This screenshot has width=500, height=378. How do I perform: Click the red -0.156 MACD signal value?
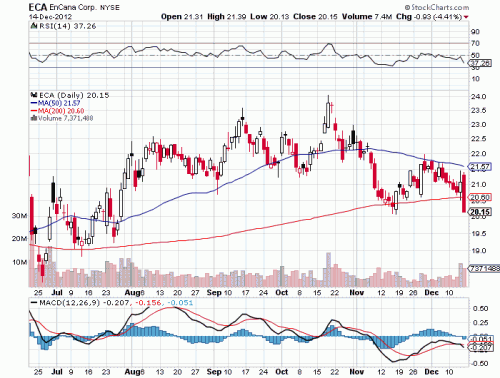click(147, 303)
